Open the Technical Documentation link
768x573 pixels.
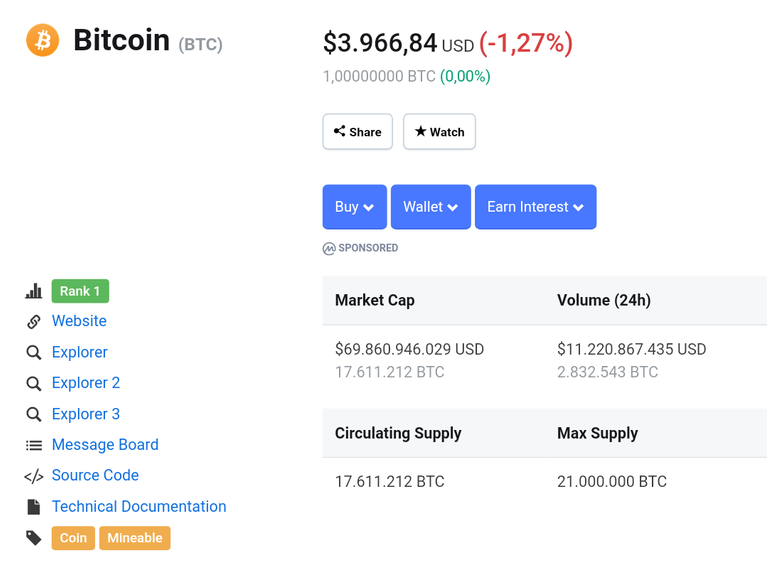[x=139, y=506]
